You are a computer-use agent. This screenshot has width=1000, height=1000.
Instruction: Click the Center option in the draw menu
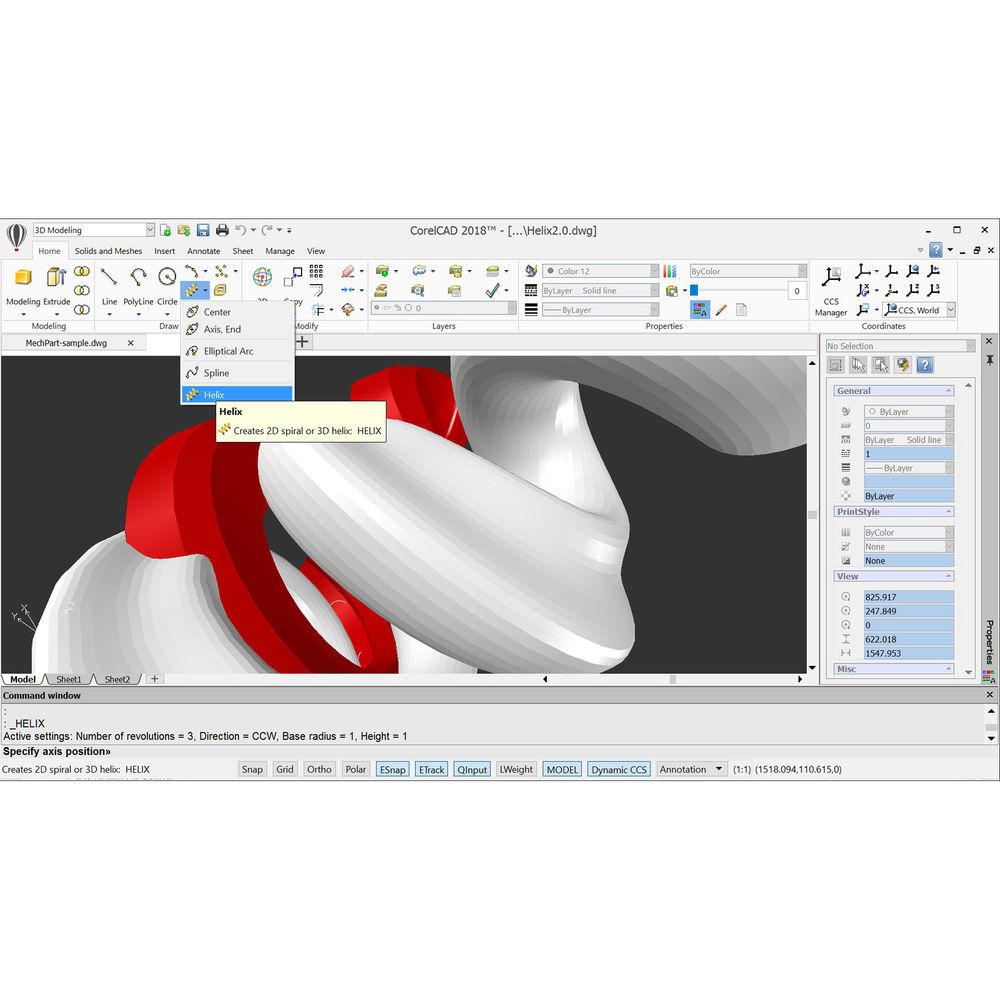point(215,311)
